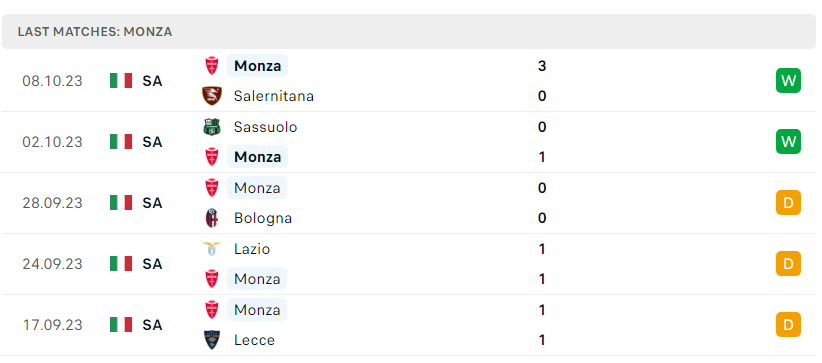
Task: Open the Bologna team link
Action: 263,218
